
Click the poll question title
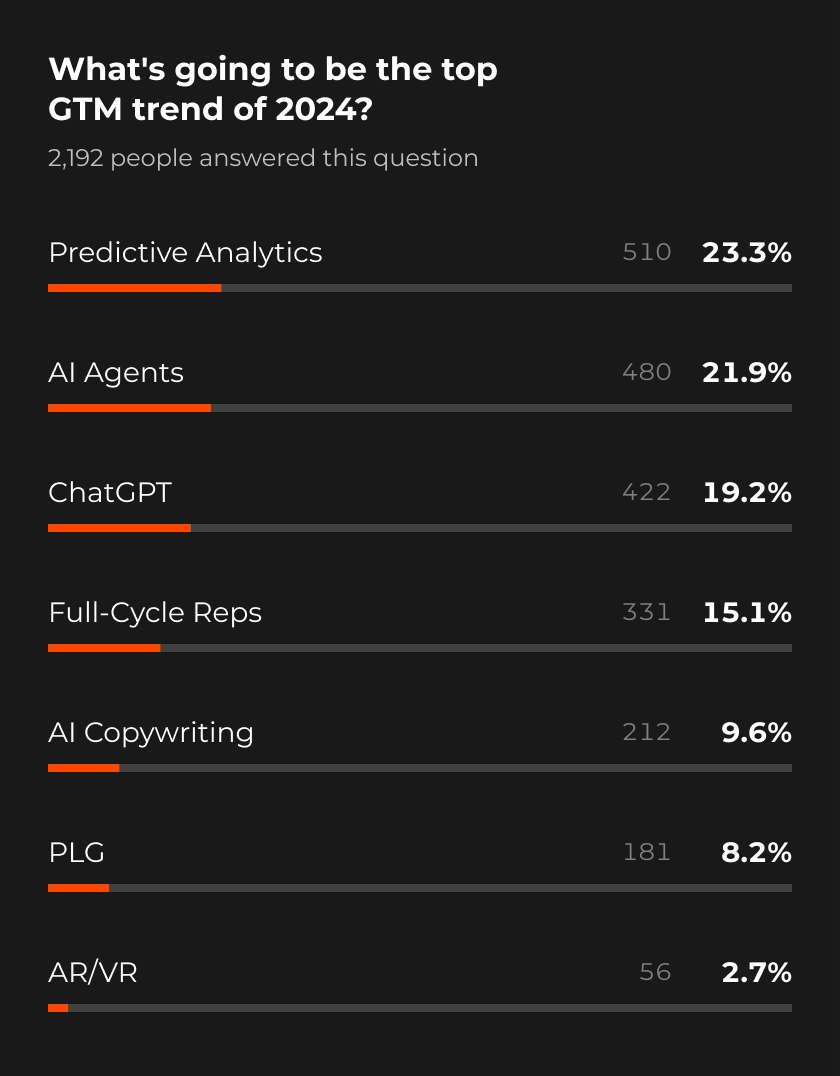pos(272,89)
